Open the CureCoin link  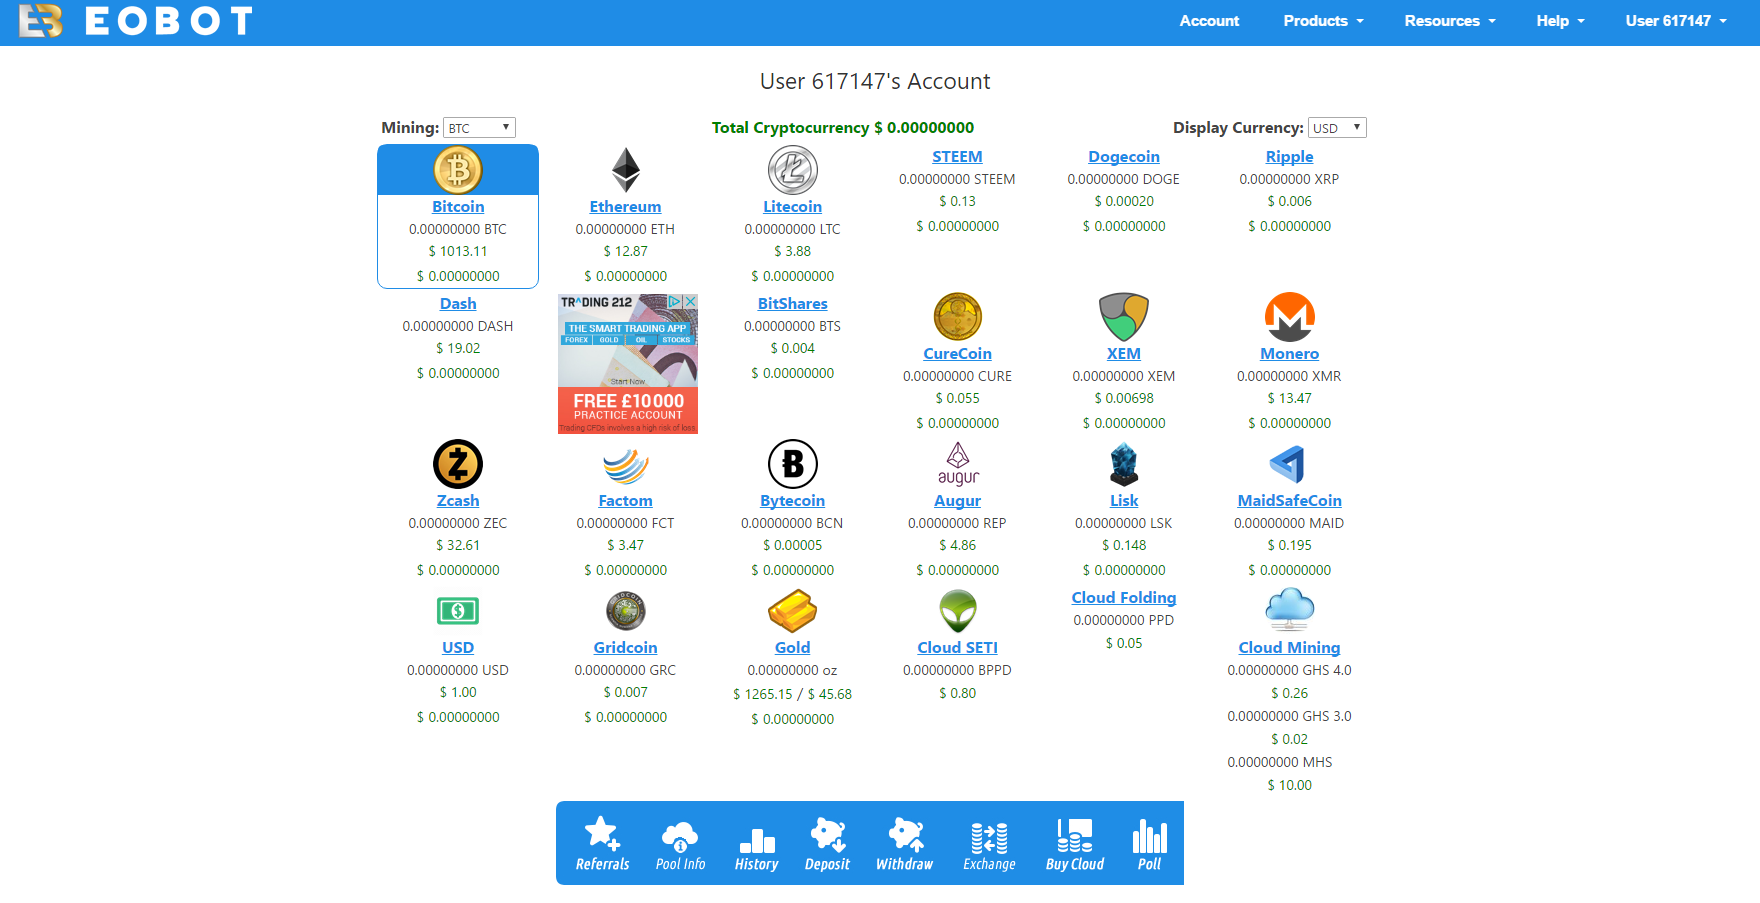pos(958,354)
